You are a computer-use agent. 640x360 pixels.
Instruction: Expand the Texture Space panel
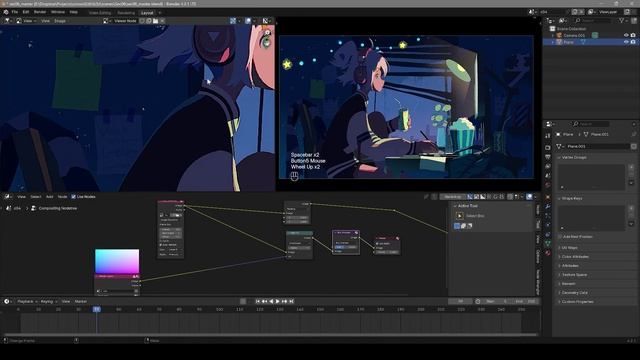point(573,275)
